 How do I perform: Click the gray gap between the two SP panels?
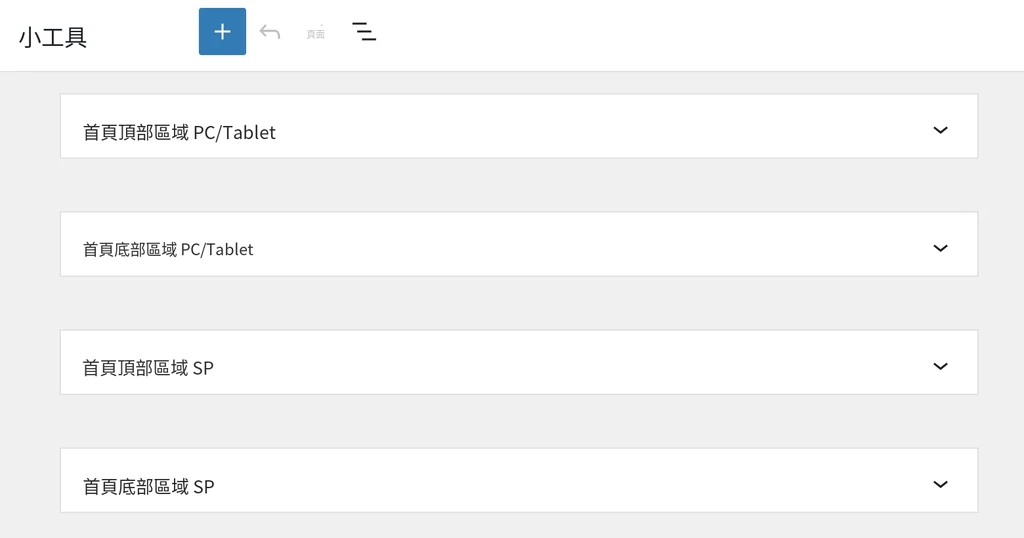(x=519, y=421)
